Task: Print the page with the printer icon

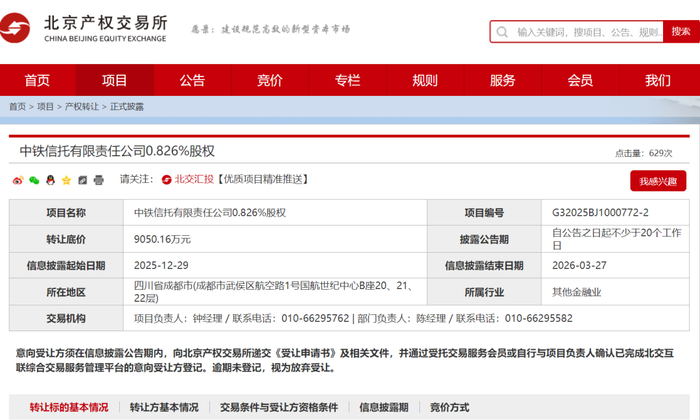Action: click(x=98, y=180)
